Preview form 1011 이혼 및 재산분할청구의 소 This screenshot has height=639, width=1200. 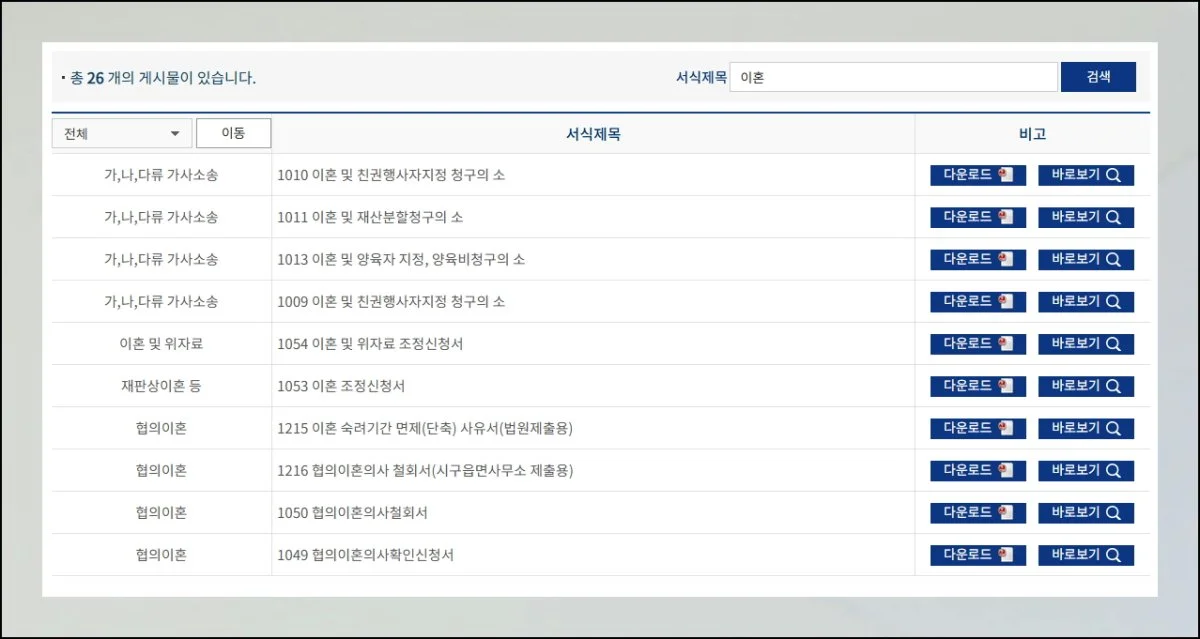coord(1085,217)
